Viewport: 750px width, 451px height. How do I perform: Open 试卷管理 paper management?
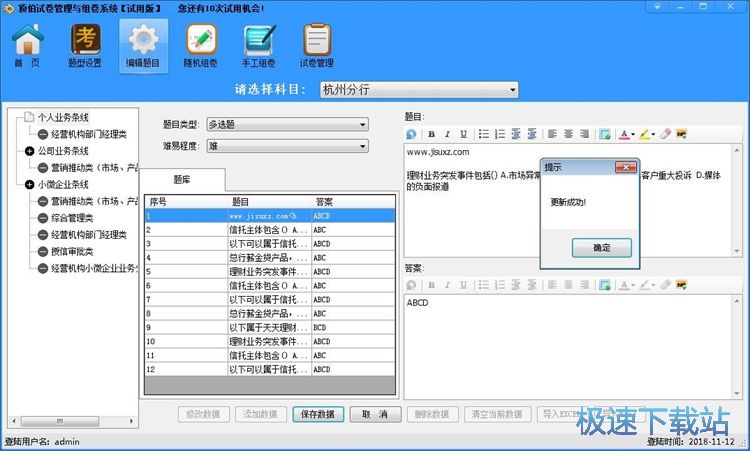317,45
